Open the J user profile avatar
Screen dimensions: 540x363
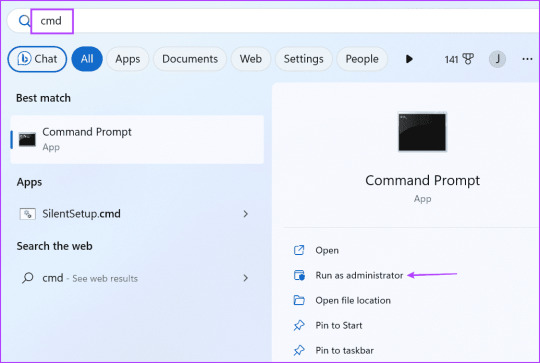497,59
